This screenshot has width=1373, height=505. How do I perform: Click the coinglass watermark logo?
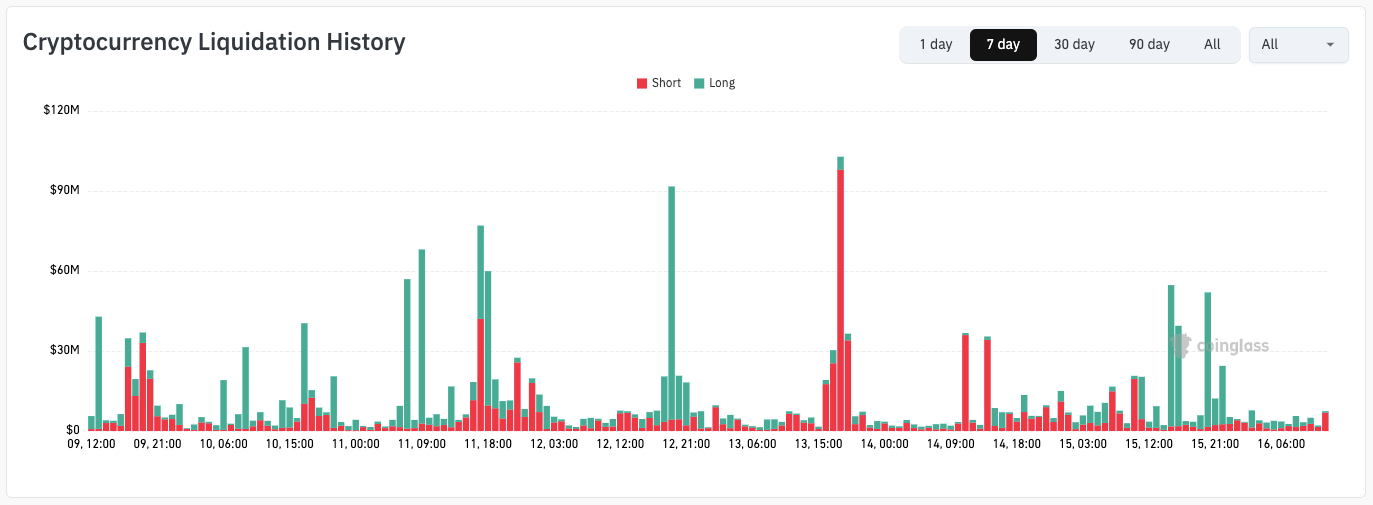[1219, 346]
